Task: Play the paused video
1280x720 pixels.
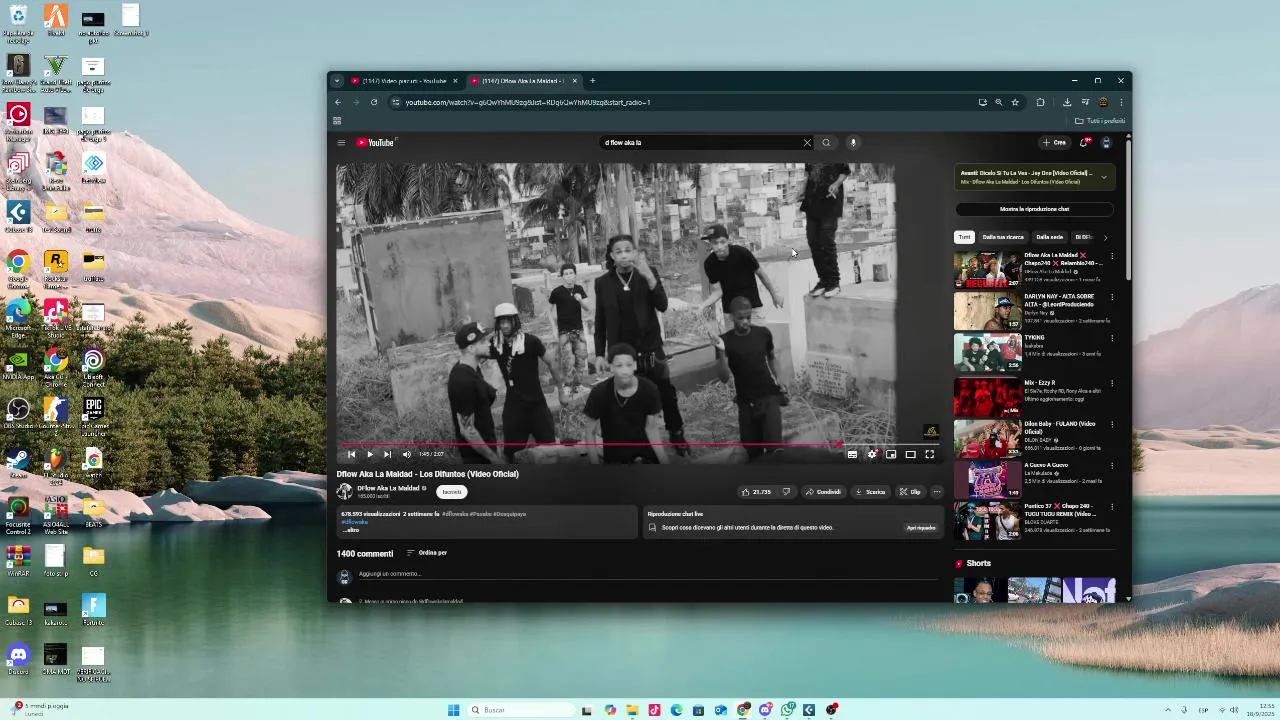Action: (x=369, y=454)
